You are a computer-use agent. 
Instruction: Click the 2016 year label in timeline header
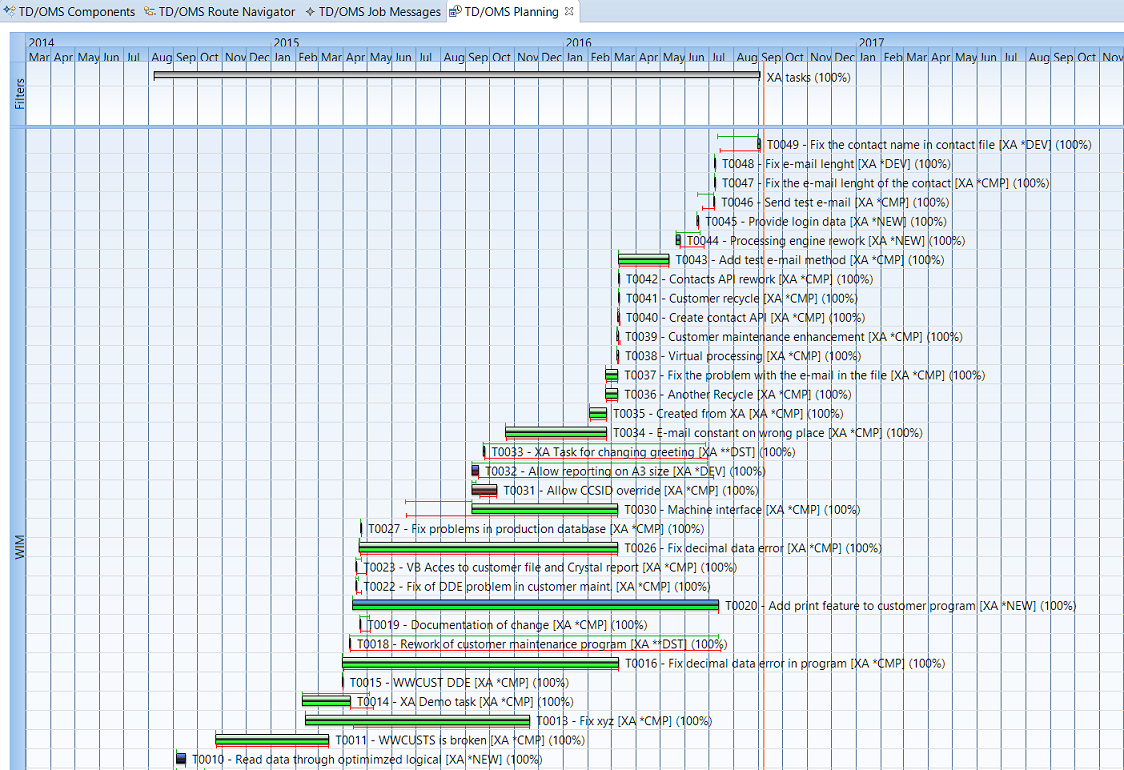tap(578, 43)
